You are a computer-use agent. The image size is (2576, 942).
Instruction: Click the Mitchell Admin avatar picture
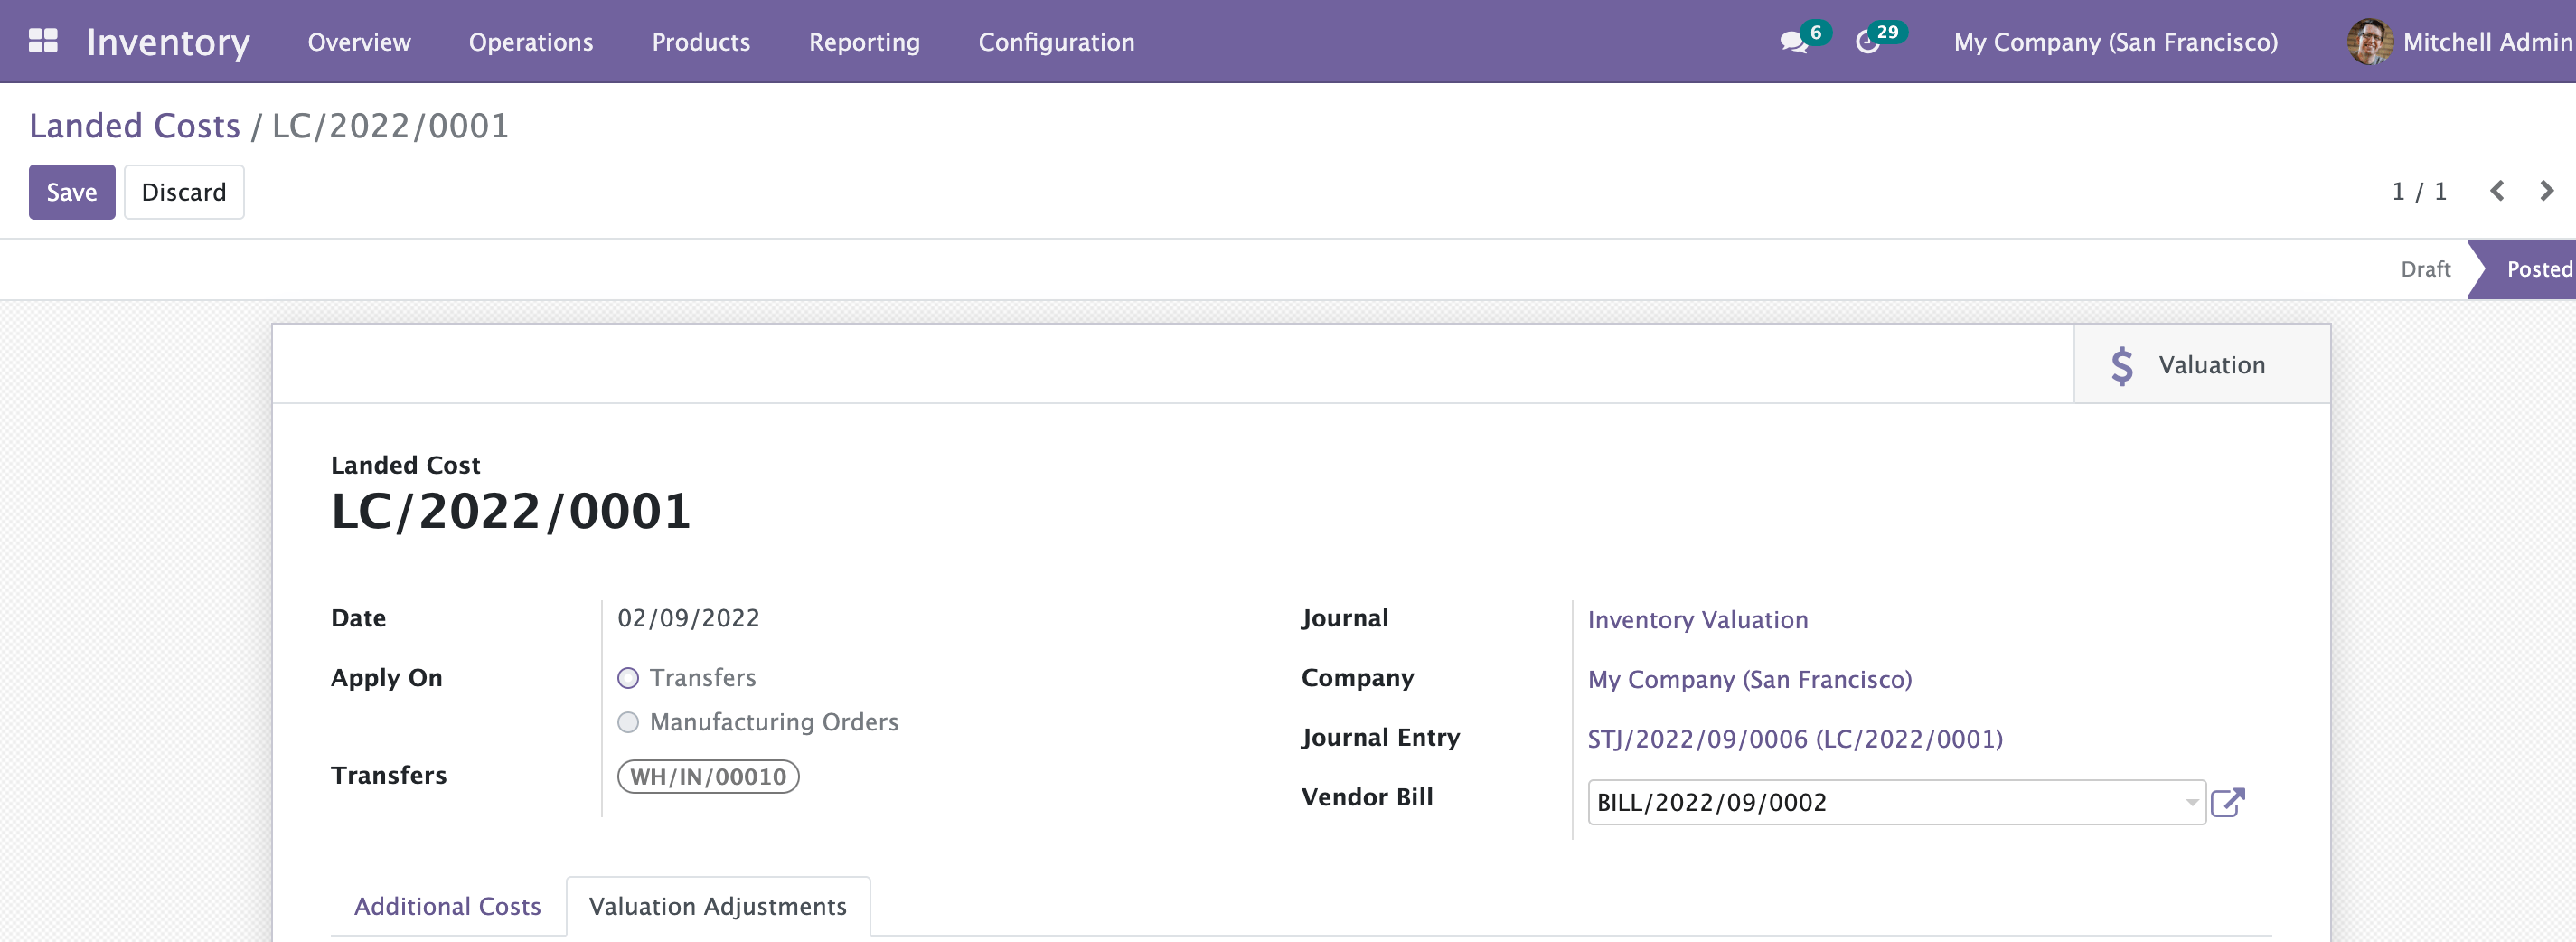tap(2369, 42)
